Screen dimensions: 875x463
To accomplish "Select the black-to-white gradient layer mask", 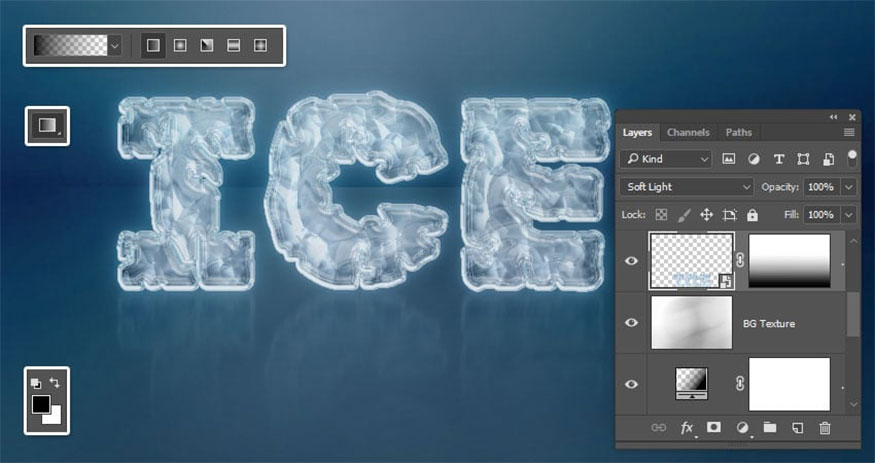I will click(789, 261).
